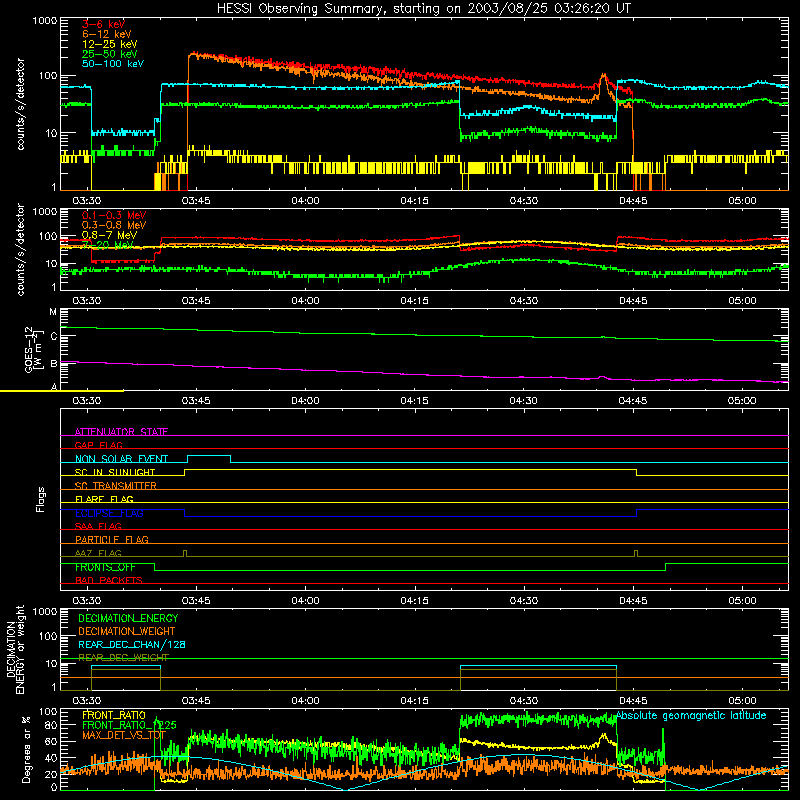Click the 12-25 keV legend label
The height and width of the screenshot is (800, 800).
(110, 44)
